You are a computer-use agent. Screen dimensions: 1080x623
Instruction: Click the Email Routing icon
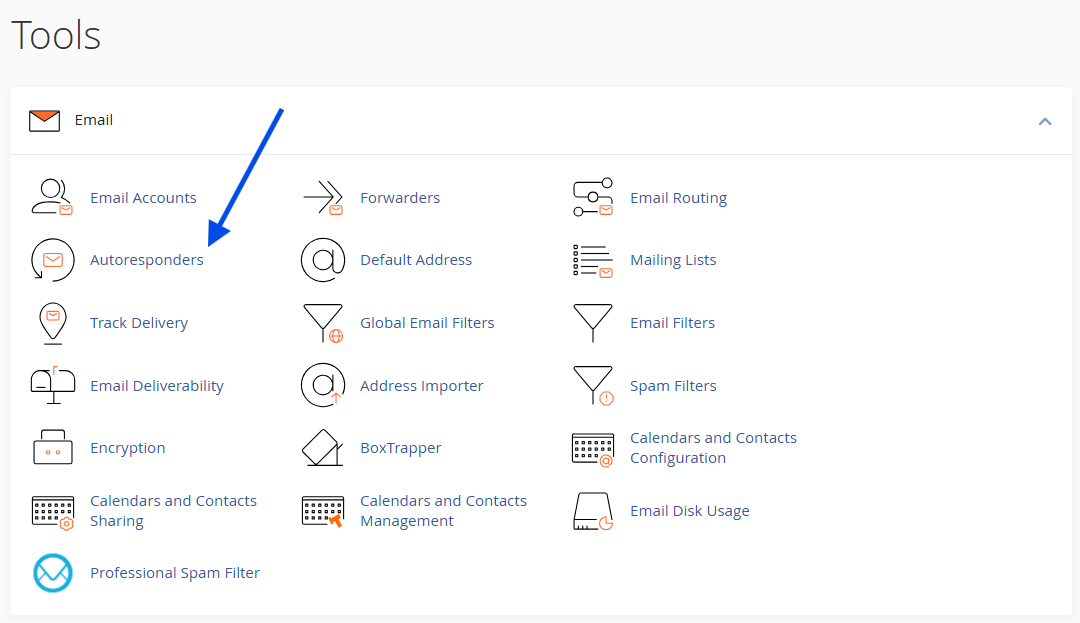pos(592,198)
